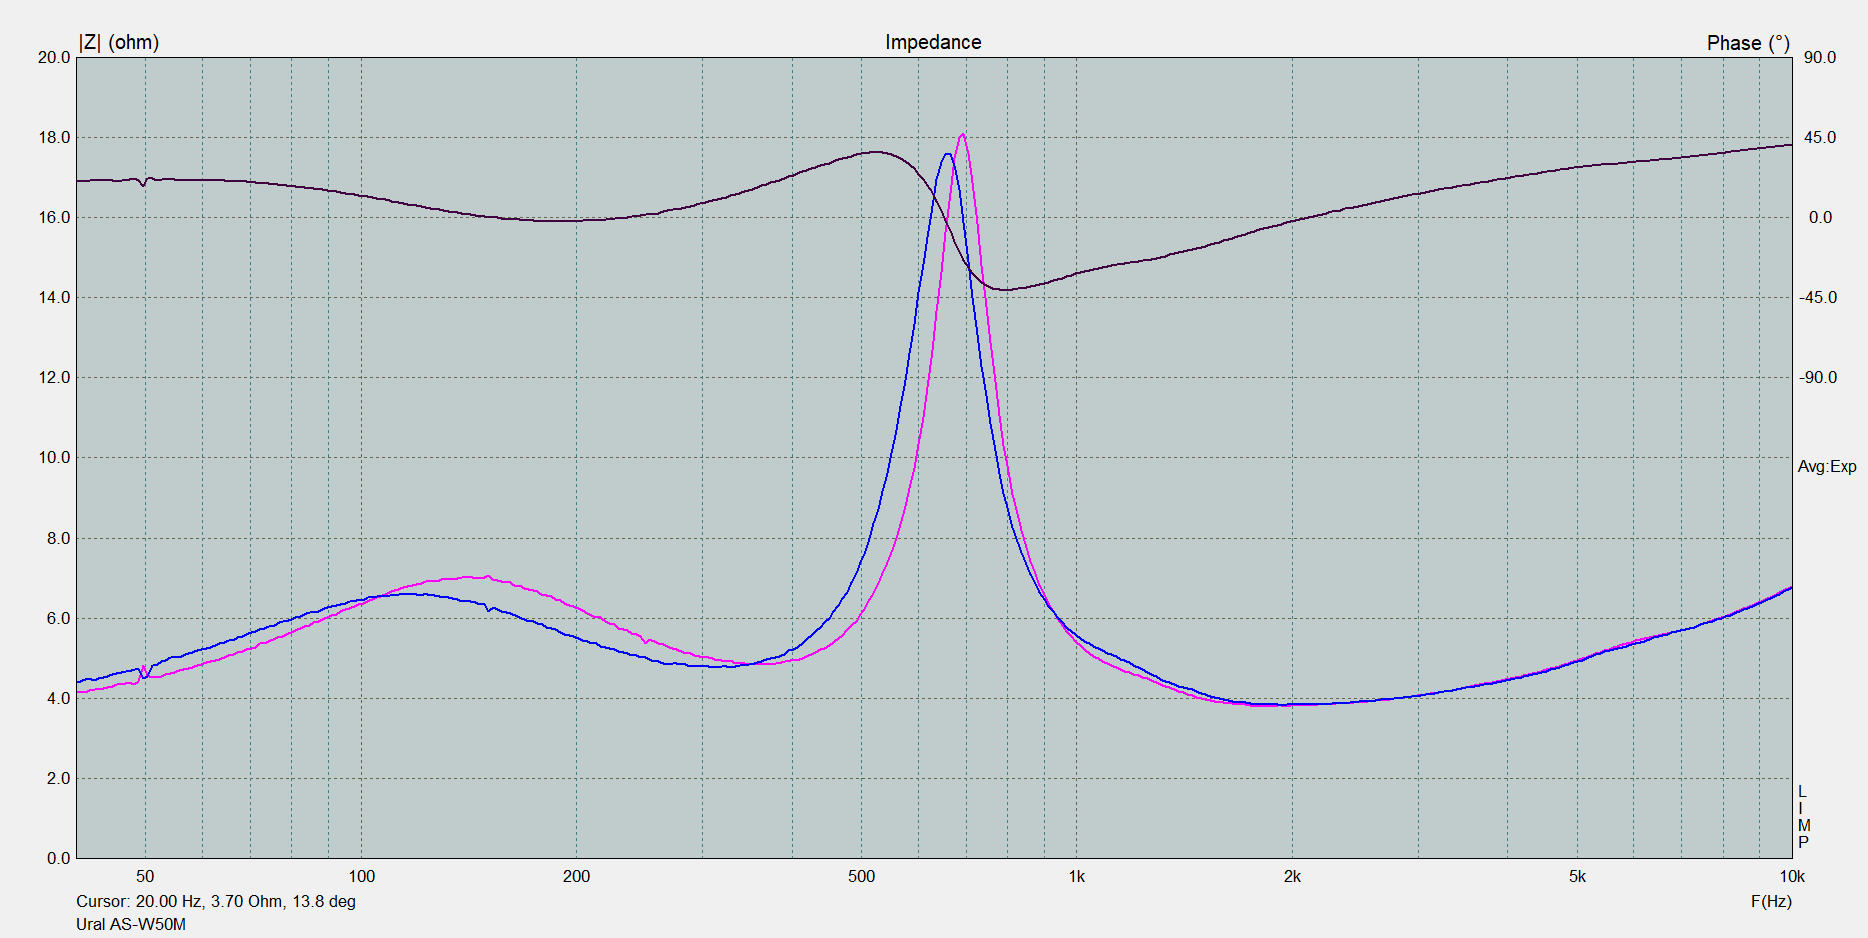Click the '90.0' phase axis value
1868x938 pixels.
pyautogui.click(x=1820, y=57)
